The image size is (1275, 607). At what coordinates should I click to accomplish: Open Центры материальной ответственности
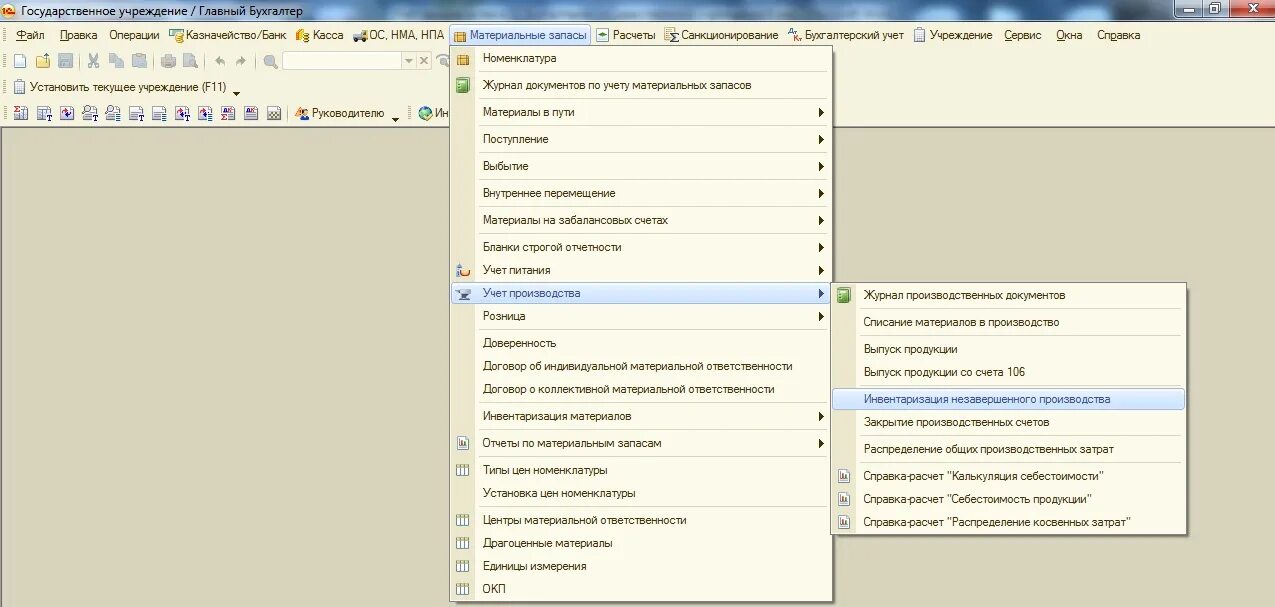coord(641,521)
